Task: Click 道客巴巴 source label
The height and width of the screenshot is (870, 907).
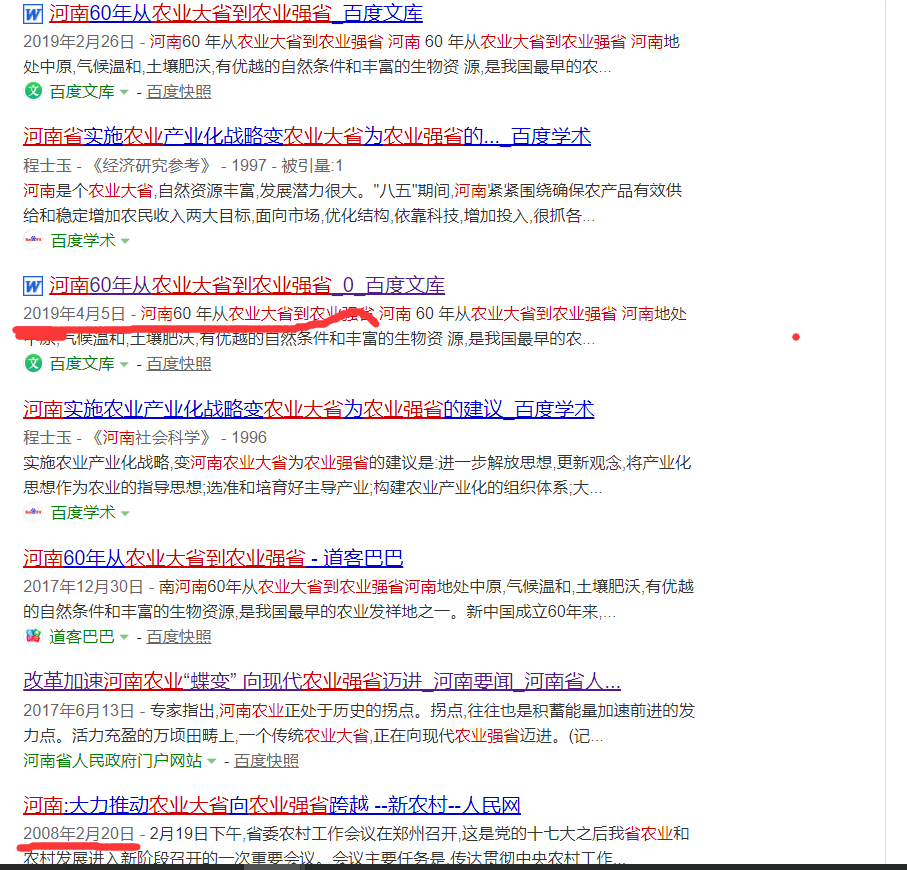Action: pos(82,637)
